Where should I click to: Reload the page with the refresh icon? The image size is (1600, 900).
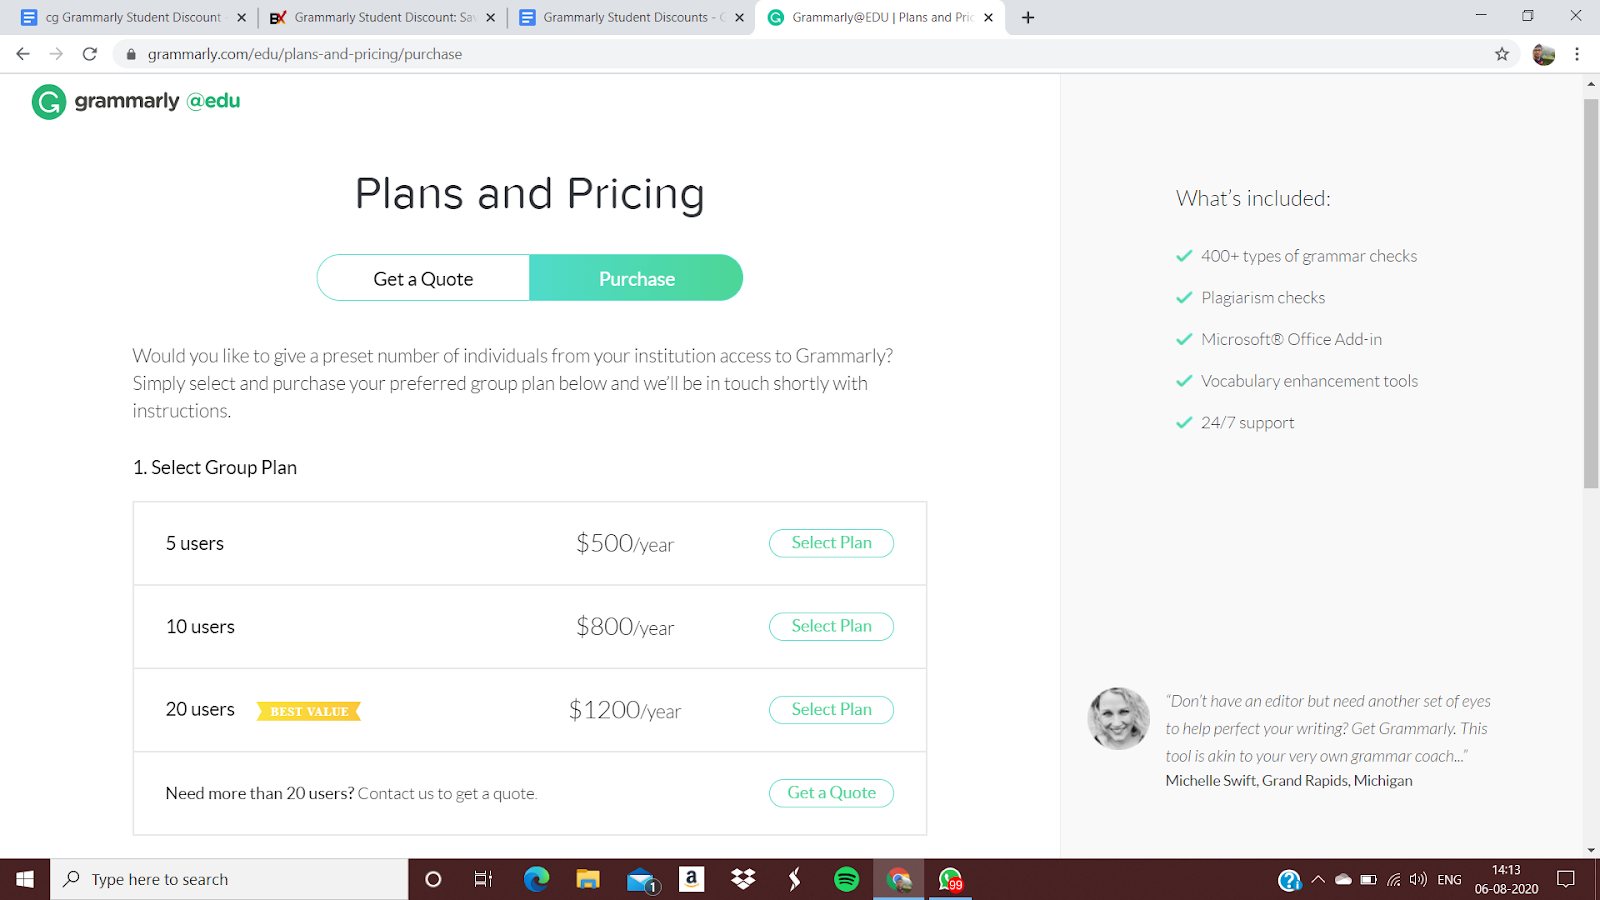(91, 54)
